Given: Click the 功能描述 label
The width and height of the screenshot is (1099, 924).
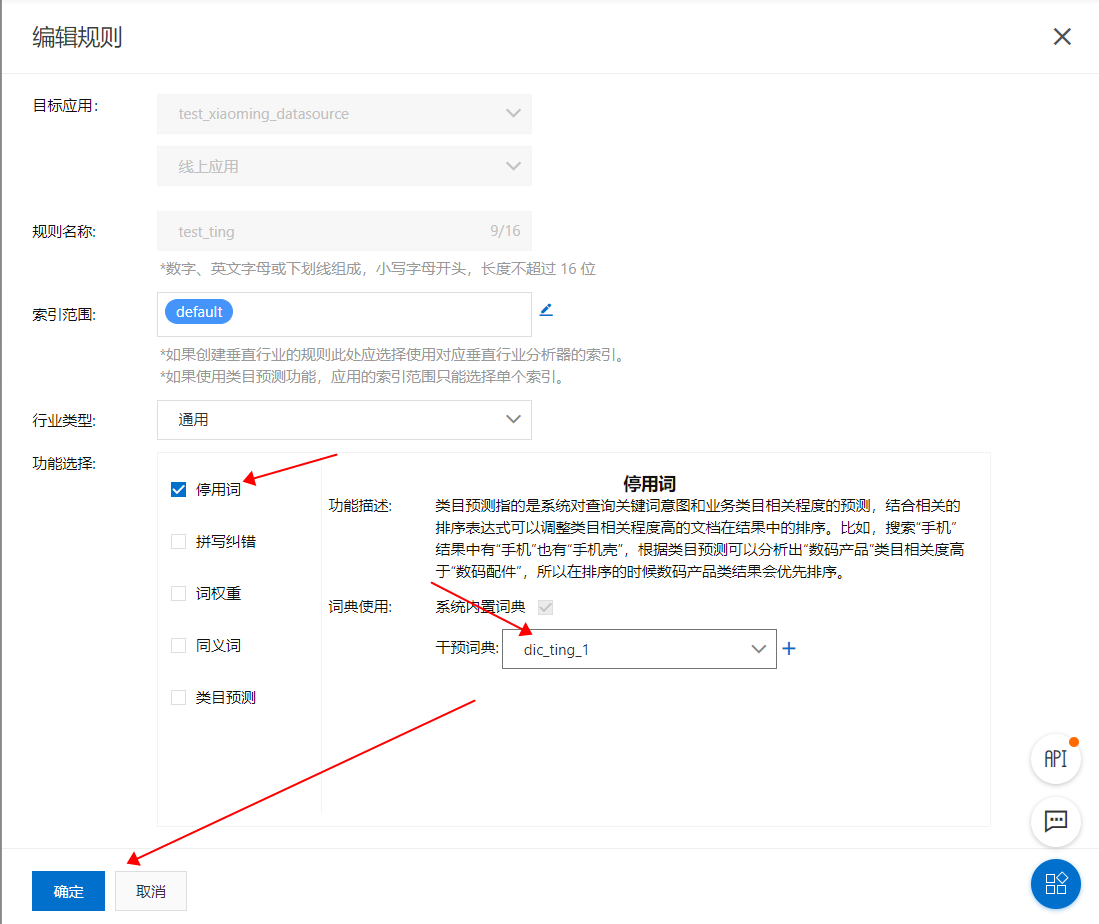Looking at the screenshot, I should coord(360,506).
